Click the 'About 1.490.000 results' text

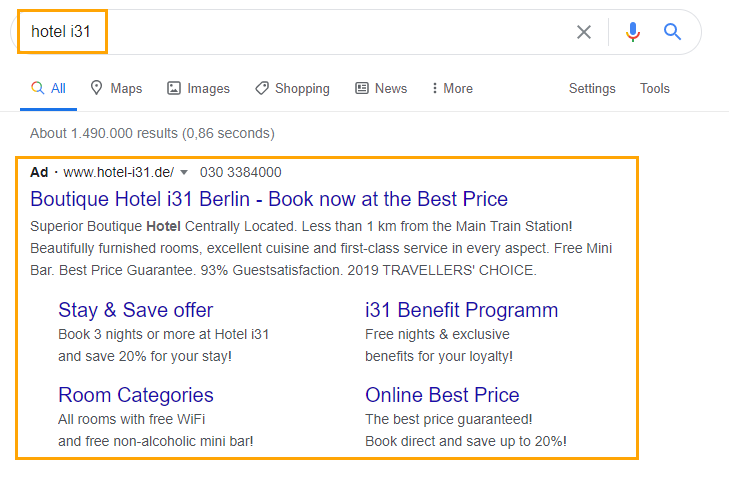tap(152, 133)
